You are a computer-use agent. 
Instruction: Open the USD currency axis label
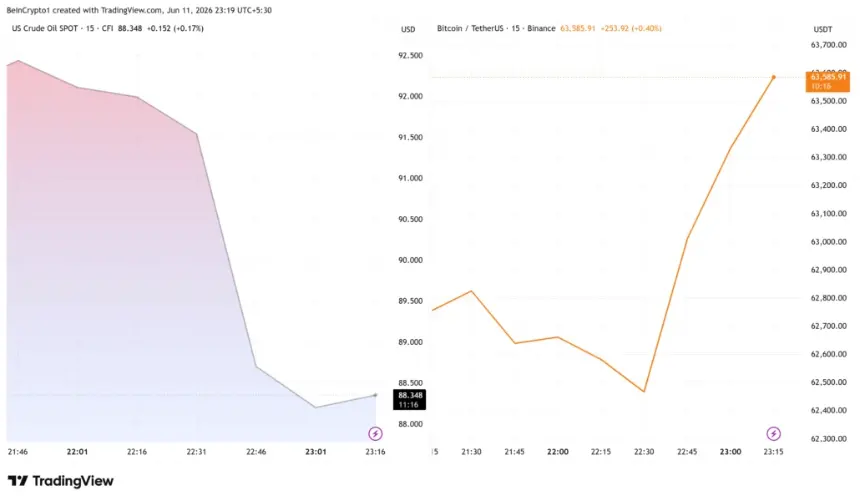408,30
